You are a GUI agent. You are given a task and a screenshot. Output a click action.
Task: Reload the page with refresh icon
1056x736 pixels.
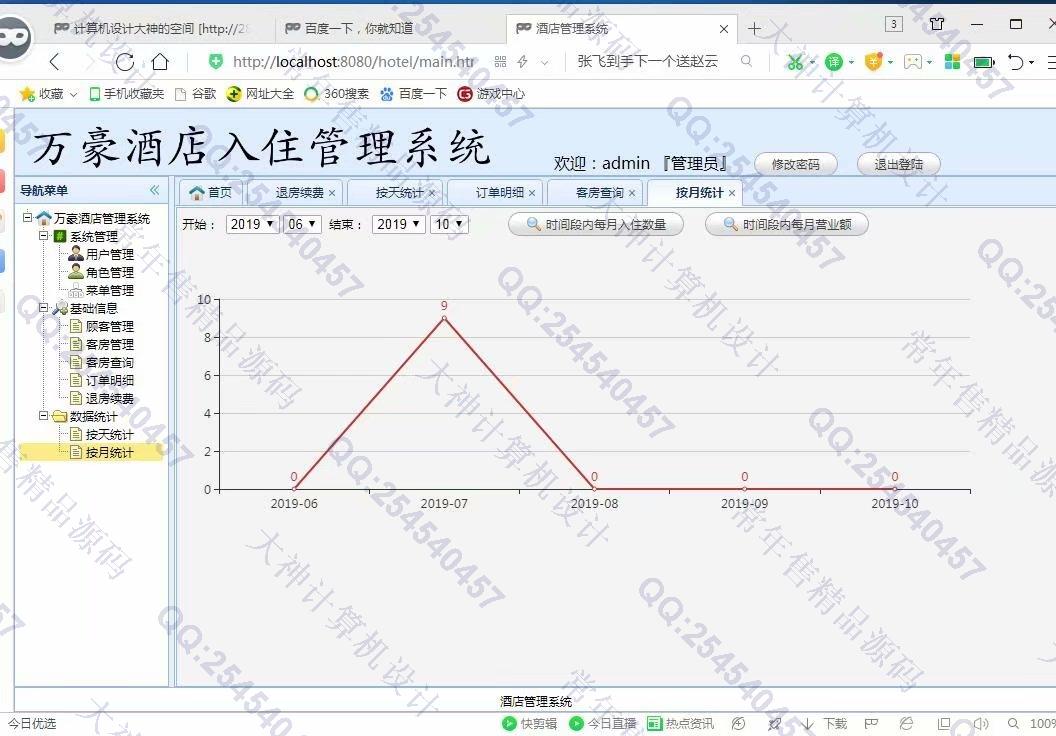(125, 62)
